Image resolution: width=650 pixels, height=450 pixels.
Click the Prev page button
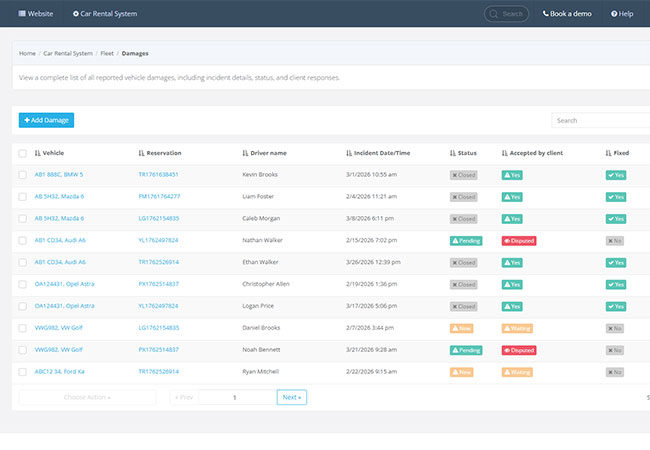pos(184,397)
